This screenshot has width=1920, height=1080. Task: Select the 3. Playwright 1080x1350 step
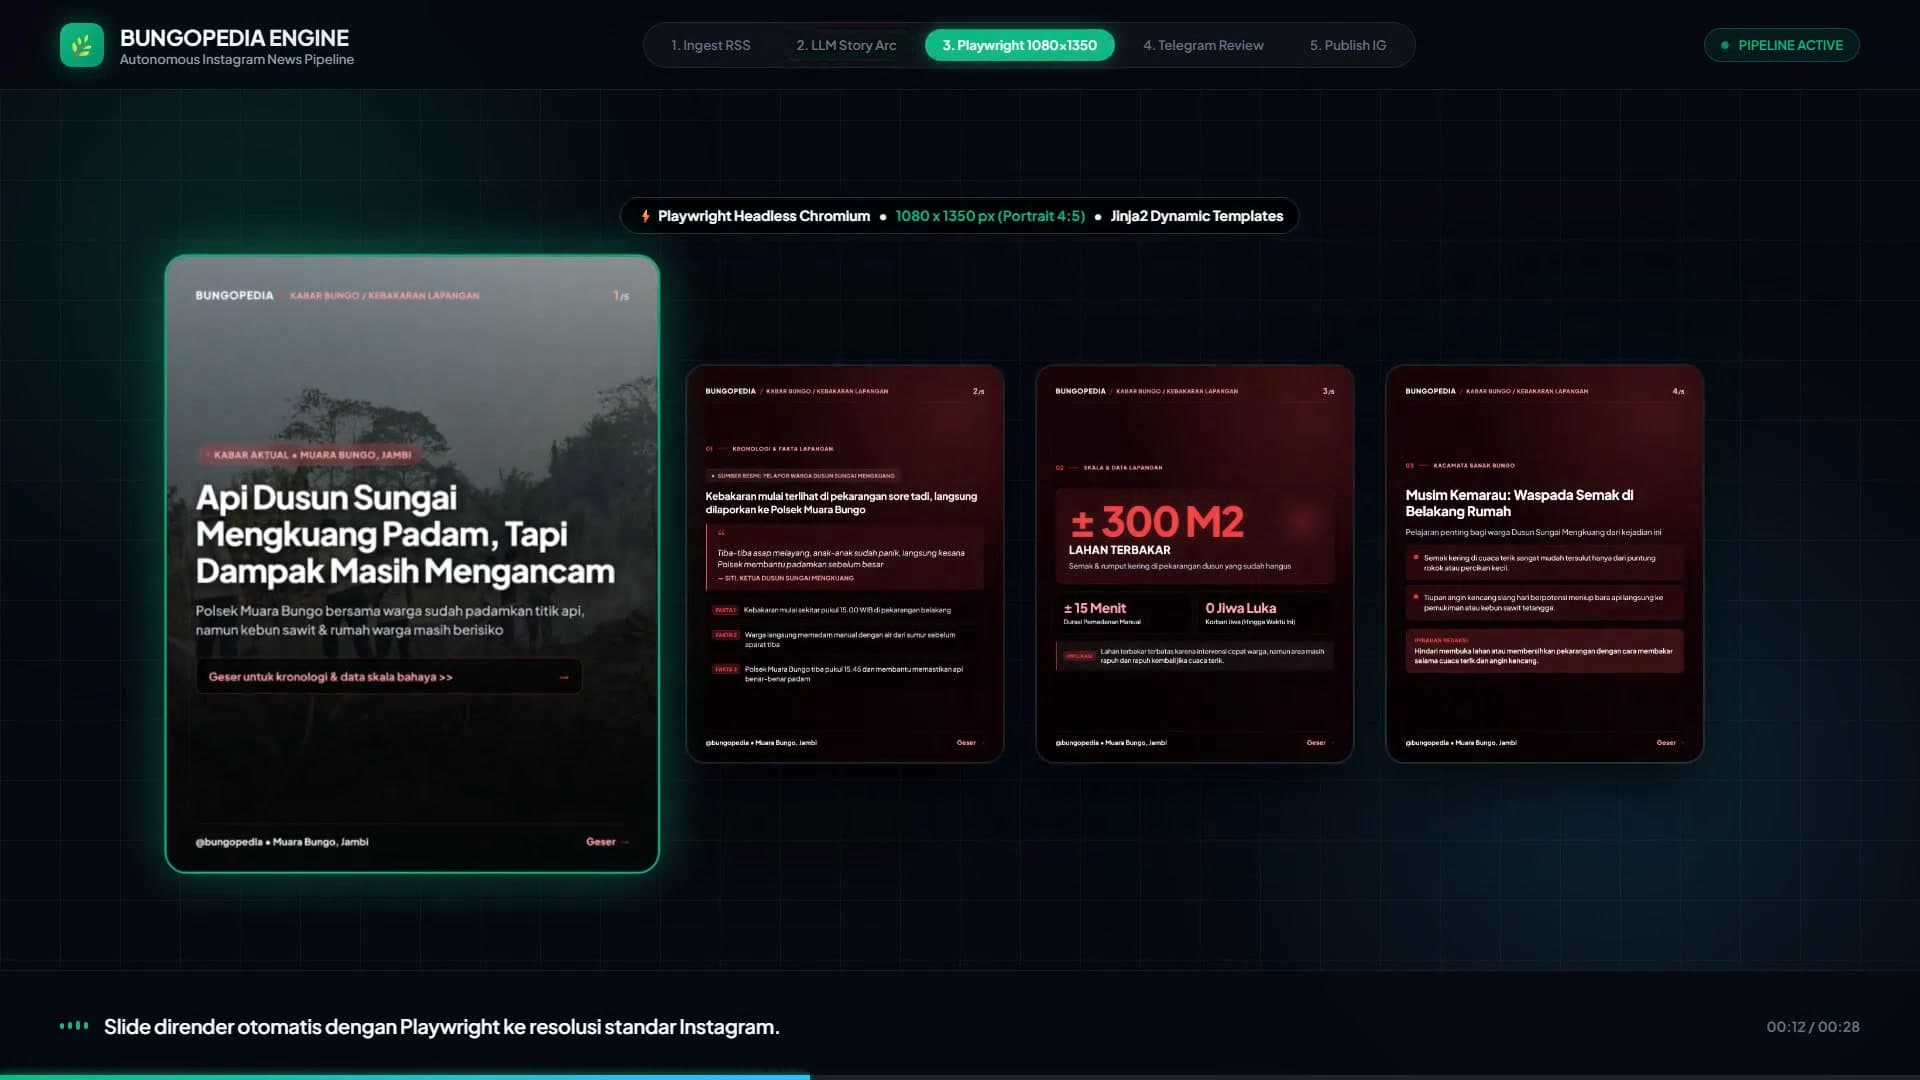point(1019,45)
